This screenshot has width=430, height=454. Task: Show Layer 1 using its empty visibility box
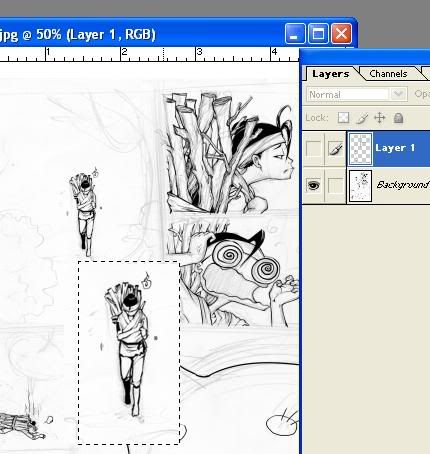click(313, 149)
